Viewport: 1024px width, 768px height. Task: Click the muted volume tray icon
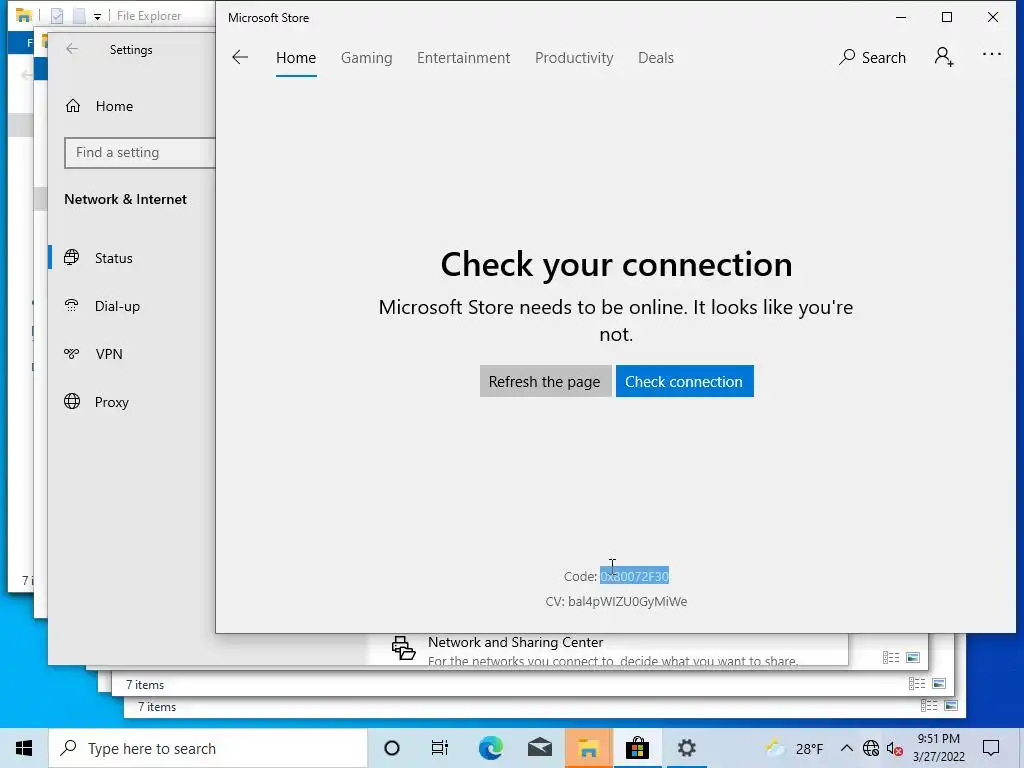click(x=895, y=749)
